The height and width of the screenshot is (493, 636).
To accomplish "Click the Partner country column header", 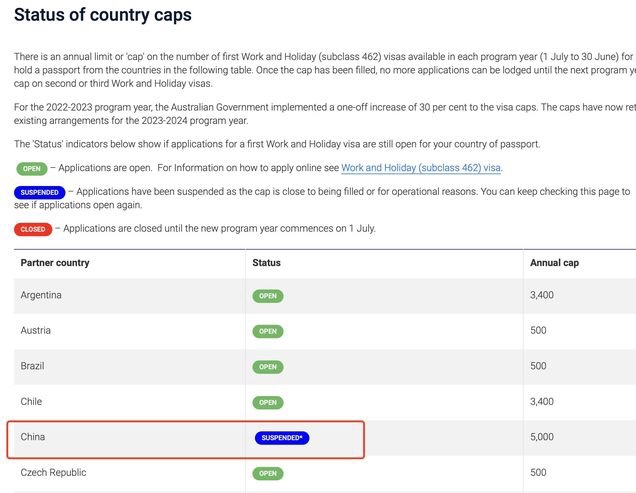I will [55, 263].
